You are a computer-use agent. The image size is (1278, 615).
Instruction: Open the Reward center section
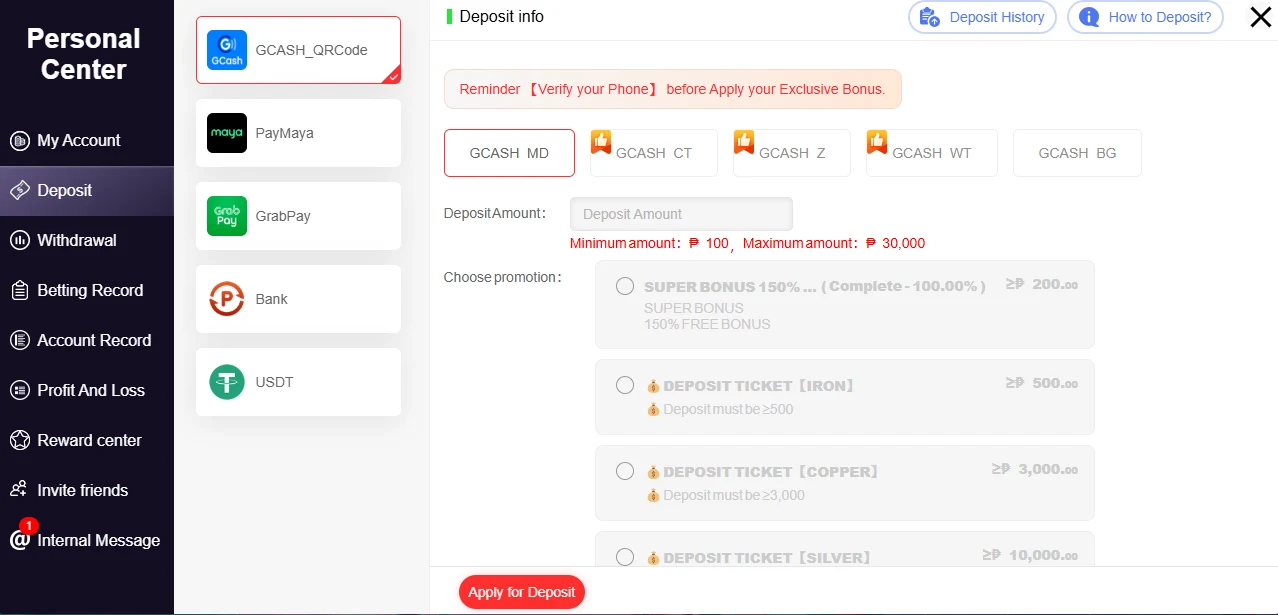tap(87, 440)
